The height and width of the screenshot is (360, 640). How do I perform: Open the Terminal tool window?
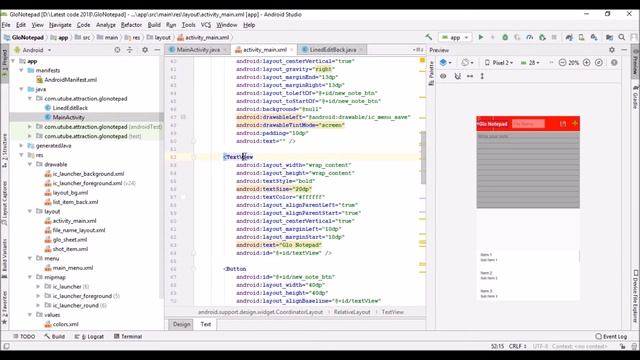(128, 336)
